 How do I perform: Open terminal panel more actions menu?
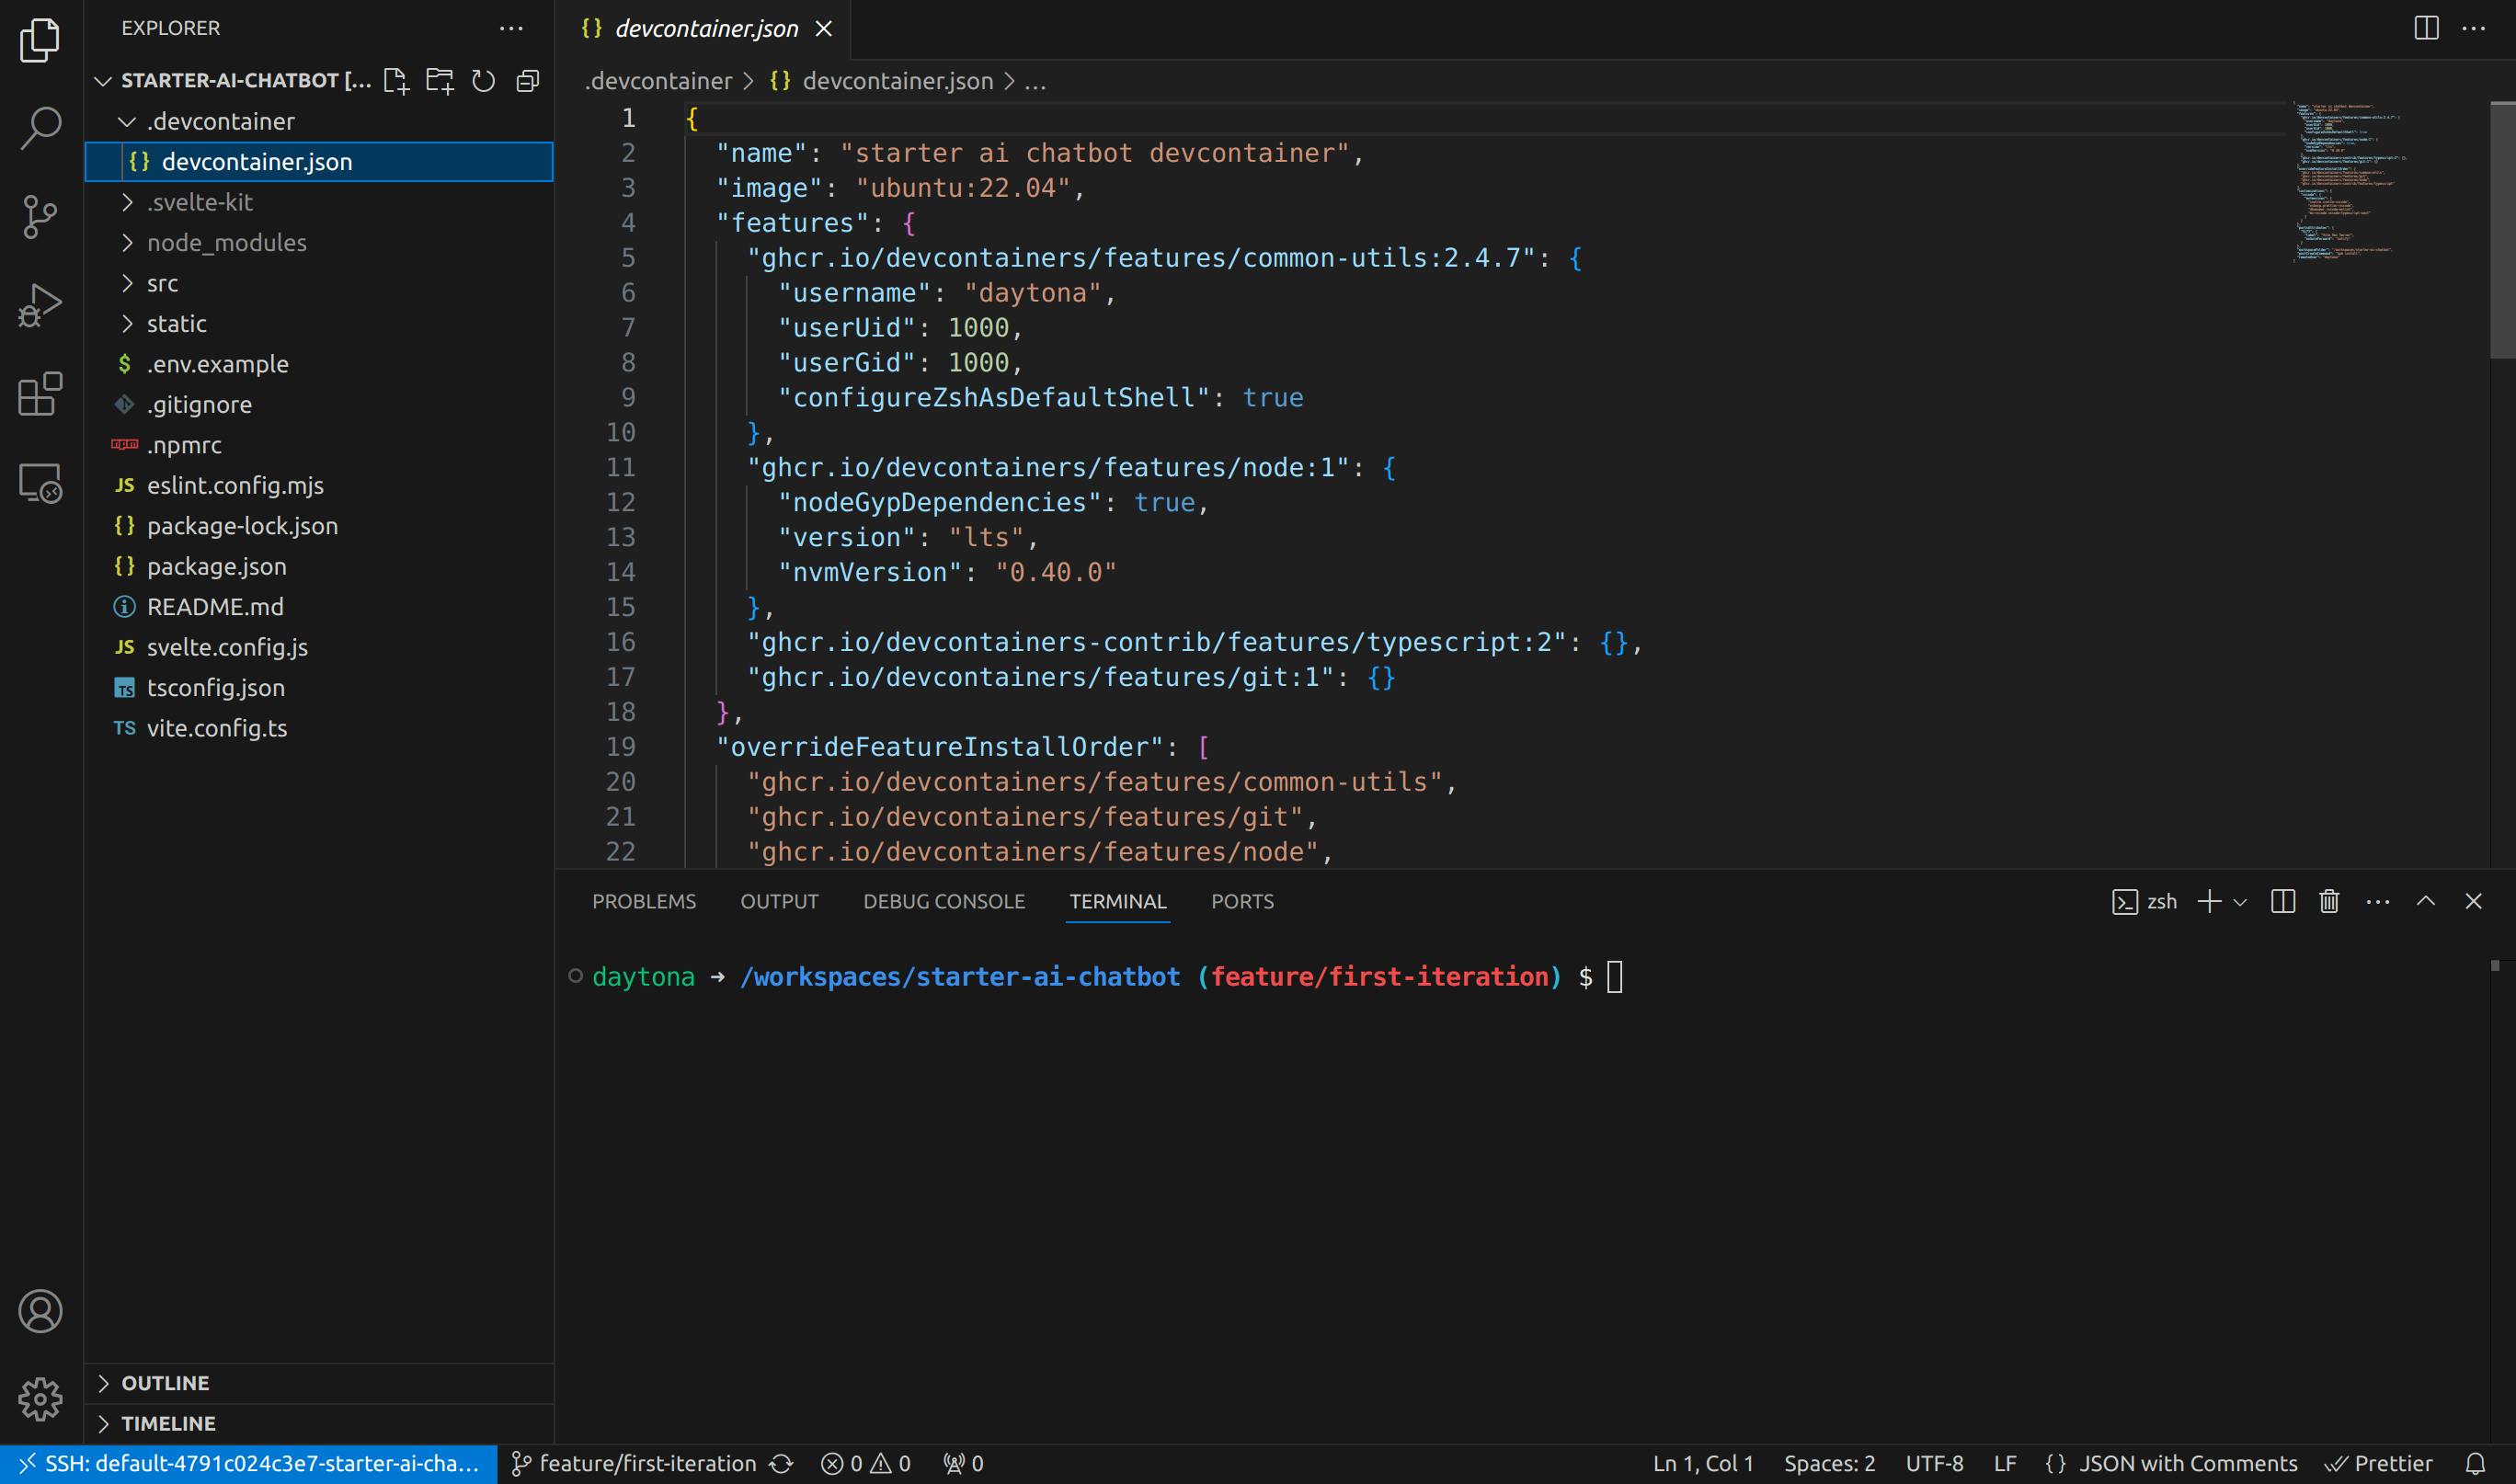click(2377, 901)
